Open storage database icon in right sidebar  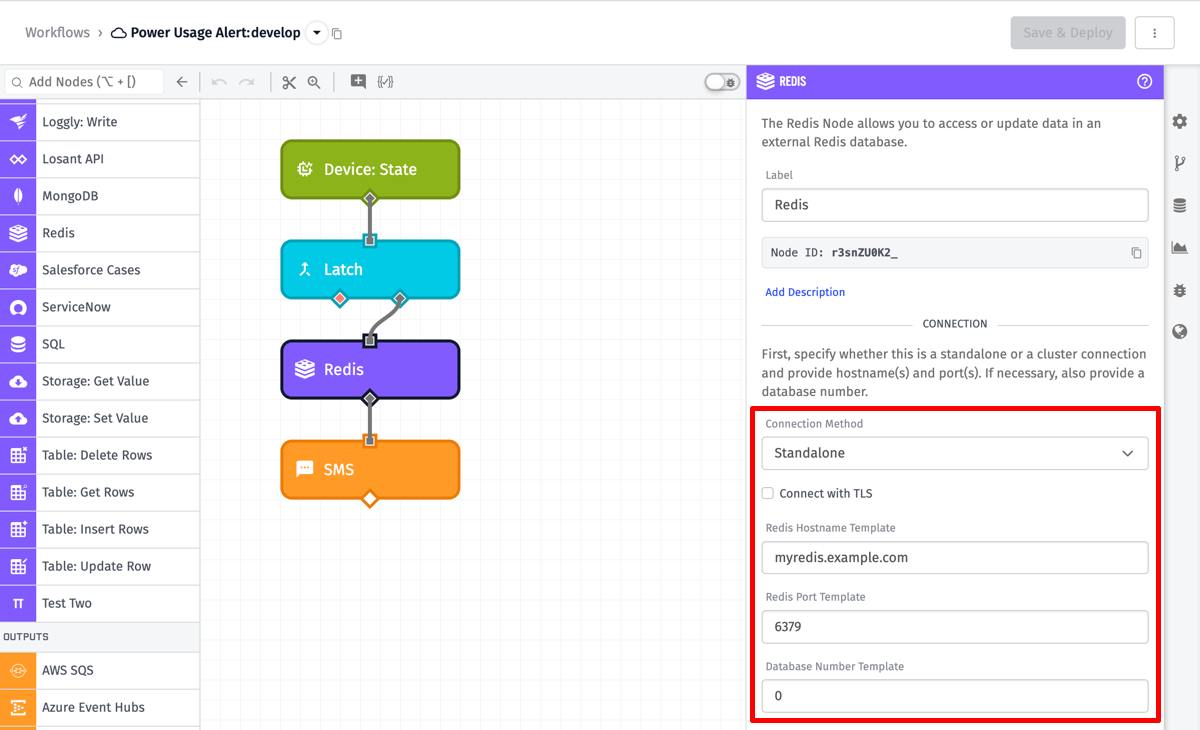pyautogui.click(x=1180, y=205)
